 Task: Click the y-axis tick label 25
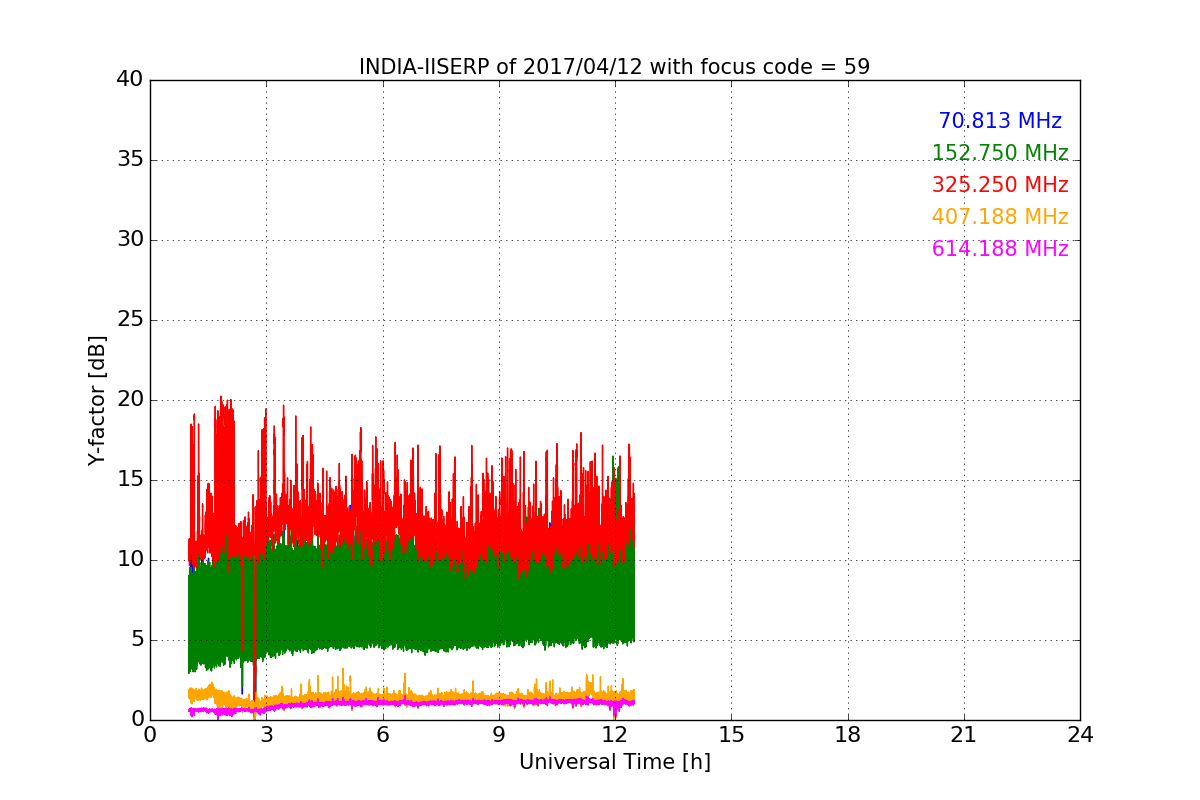[129, 320]
